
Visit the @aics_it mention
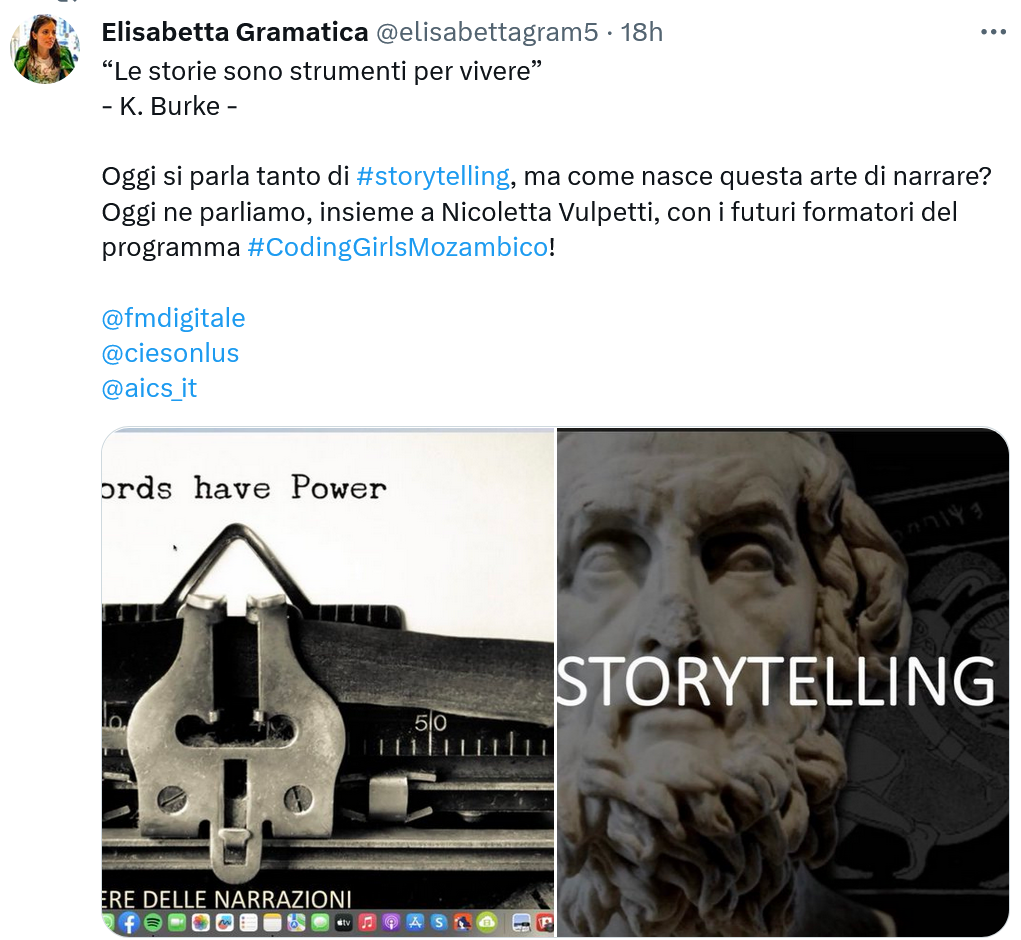(149, 389)
